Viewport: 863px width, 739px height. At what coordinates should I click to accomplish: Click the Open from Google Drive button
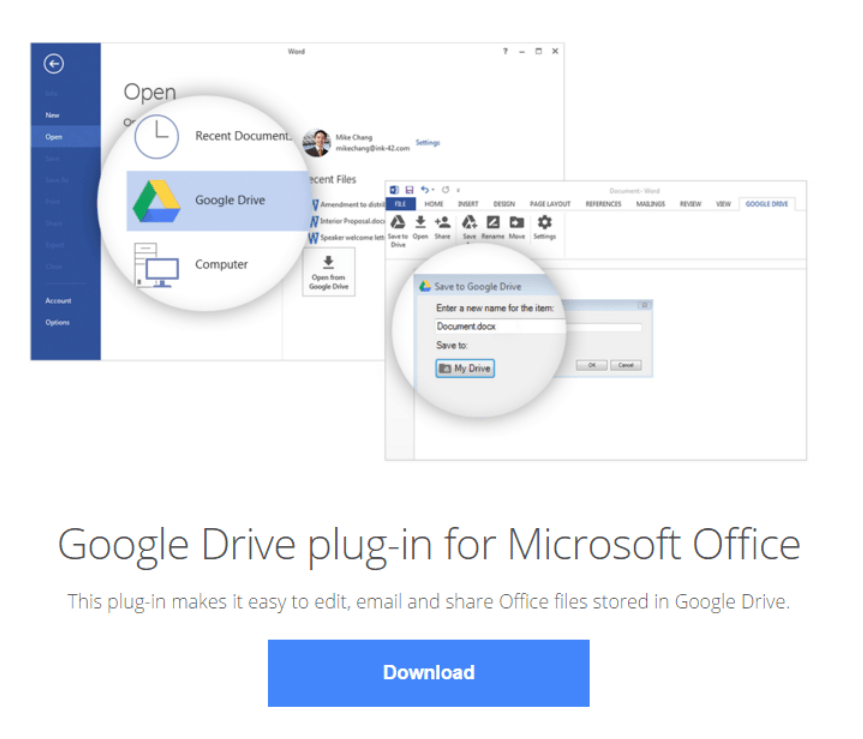(328, 273)
